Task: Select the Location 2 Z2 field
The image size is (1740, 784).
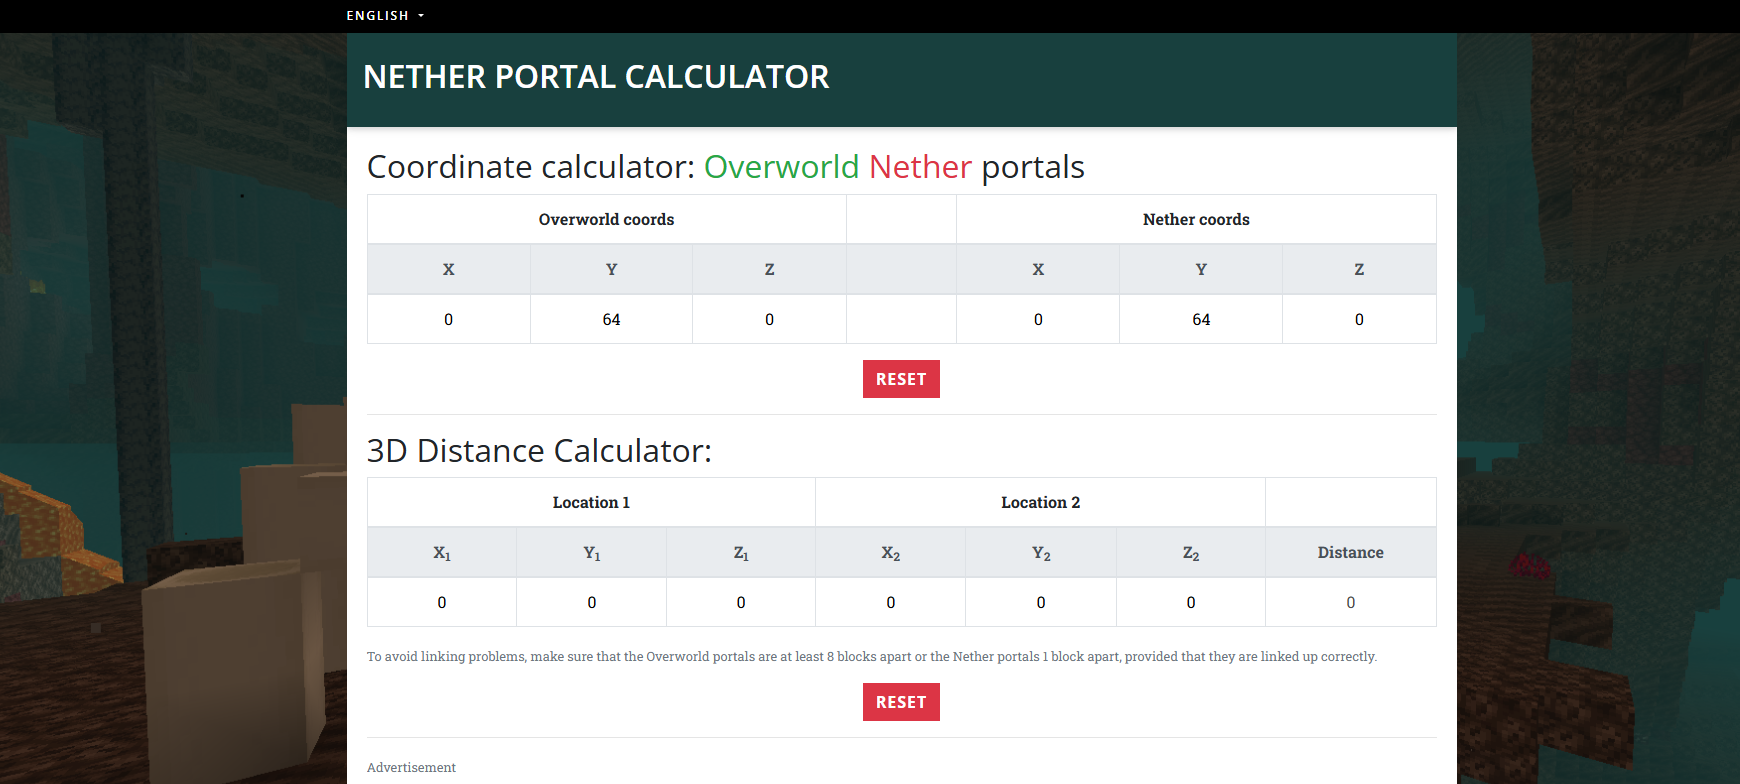Action: (x=1191, y=602)
